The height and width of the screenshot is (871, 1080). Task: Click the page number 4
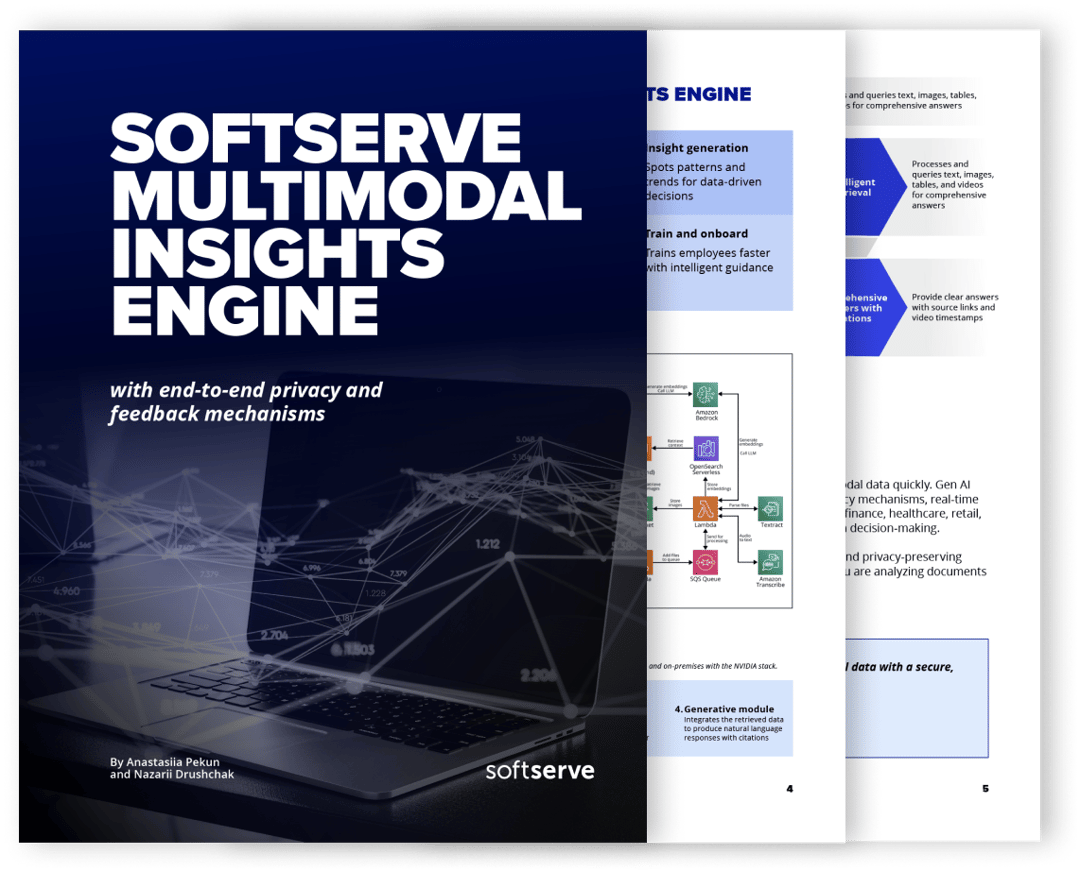click(789, 789)
